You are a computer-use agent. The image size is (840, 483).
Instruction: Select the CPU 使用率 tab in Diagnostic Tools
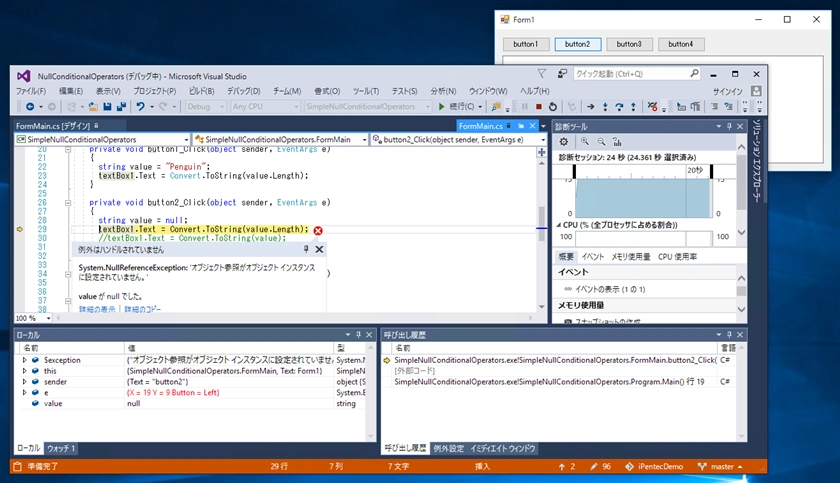point(677,256)
